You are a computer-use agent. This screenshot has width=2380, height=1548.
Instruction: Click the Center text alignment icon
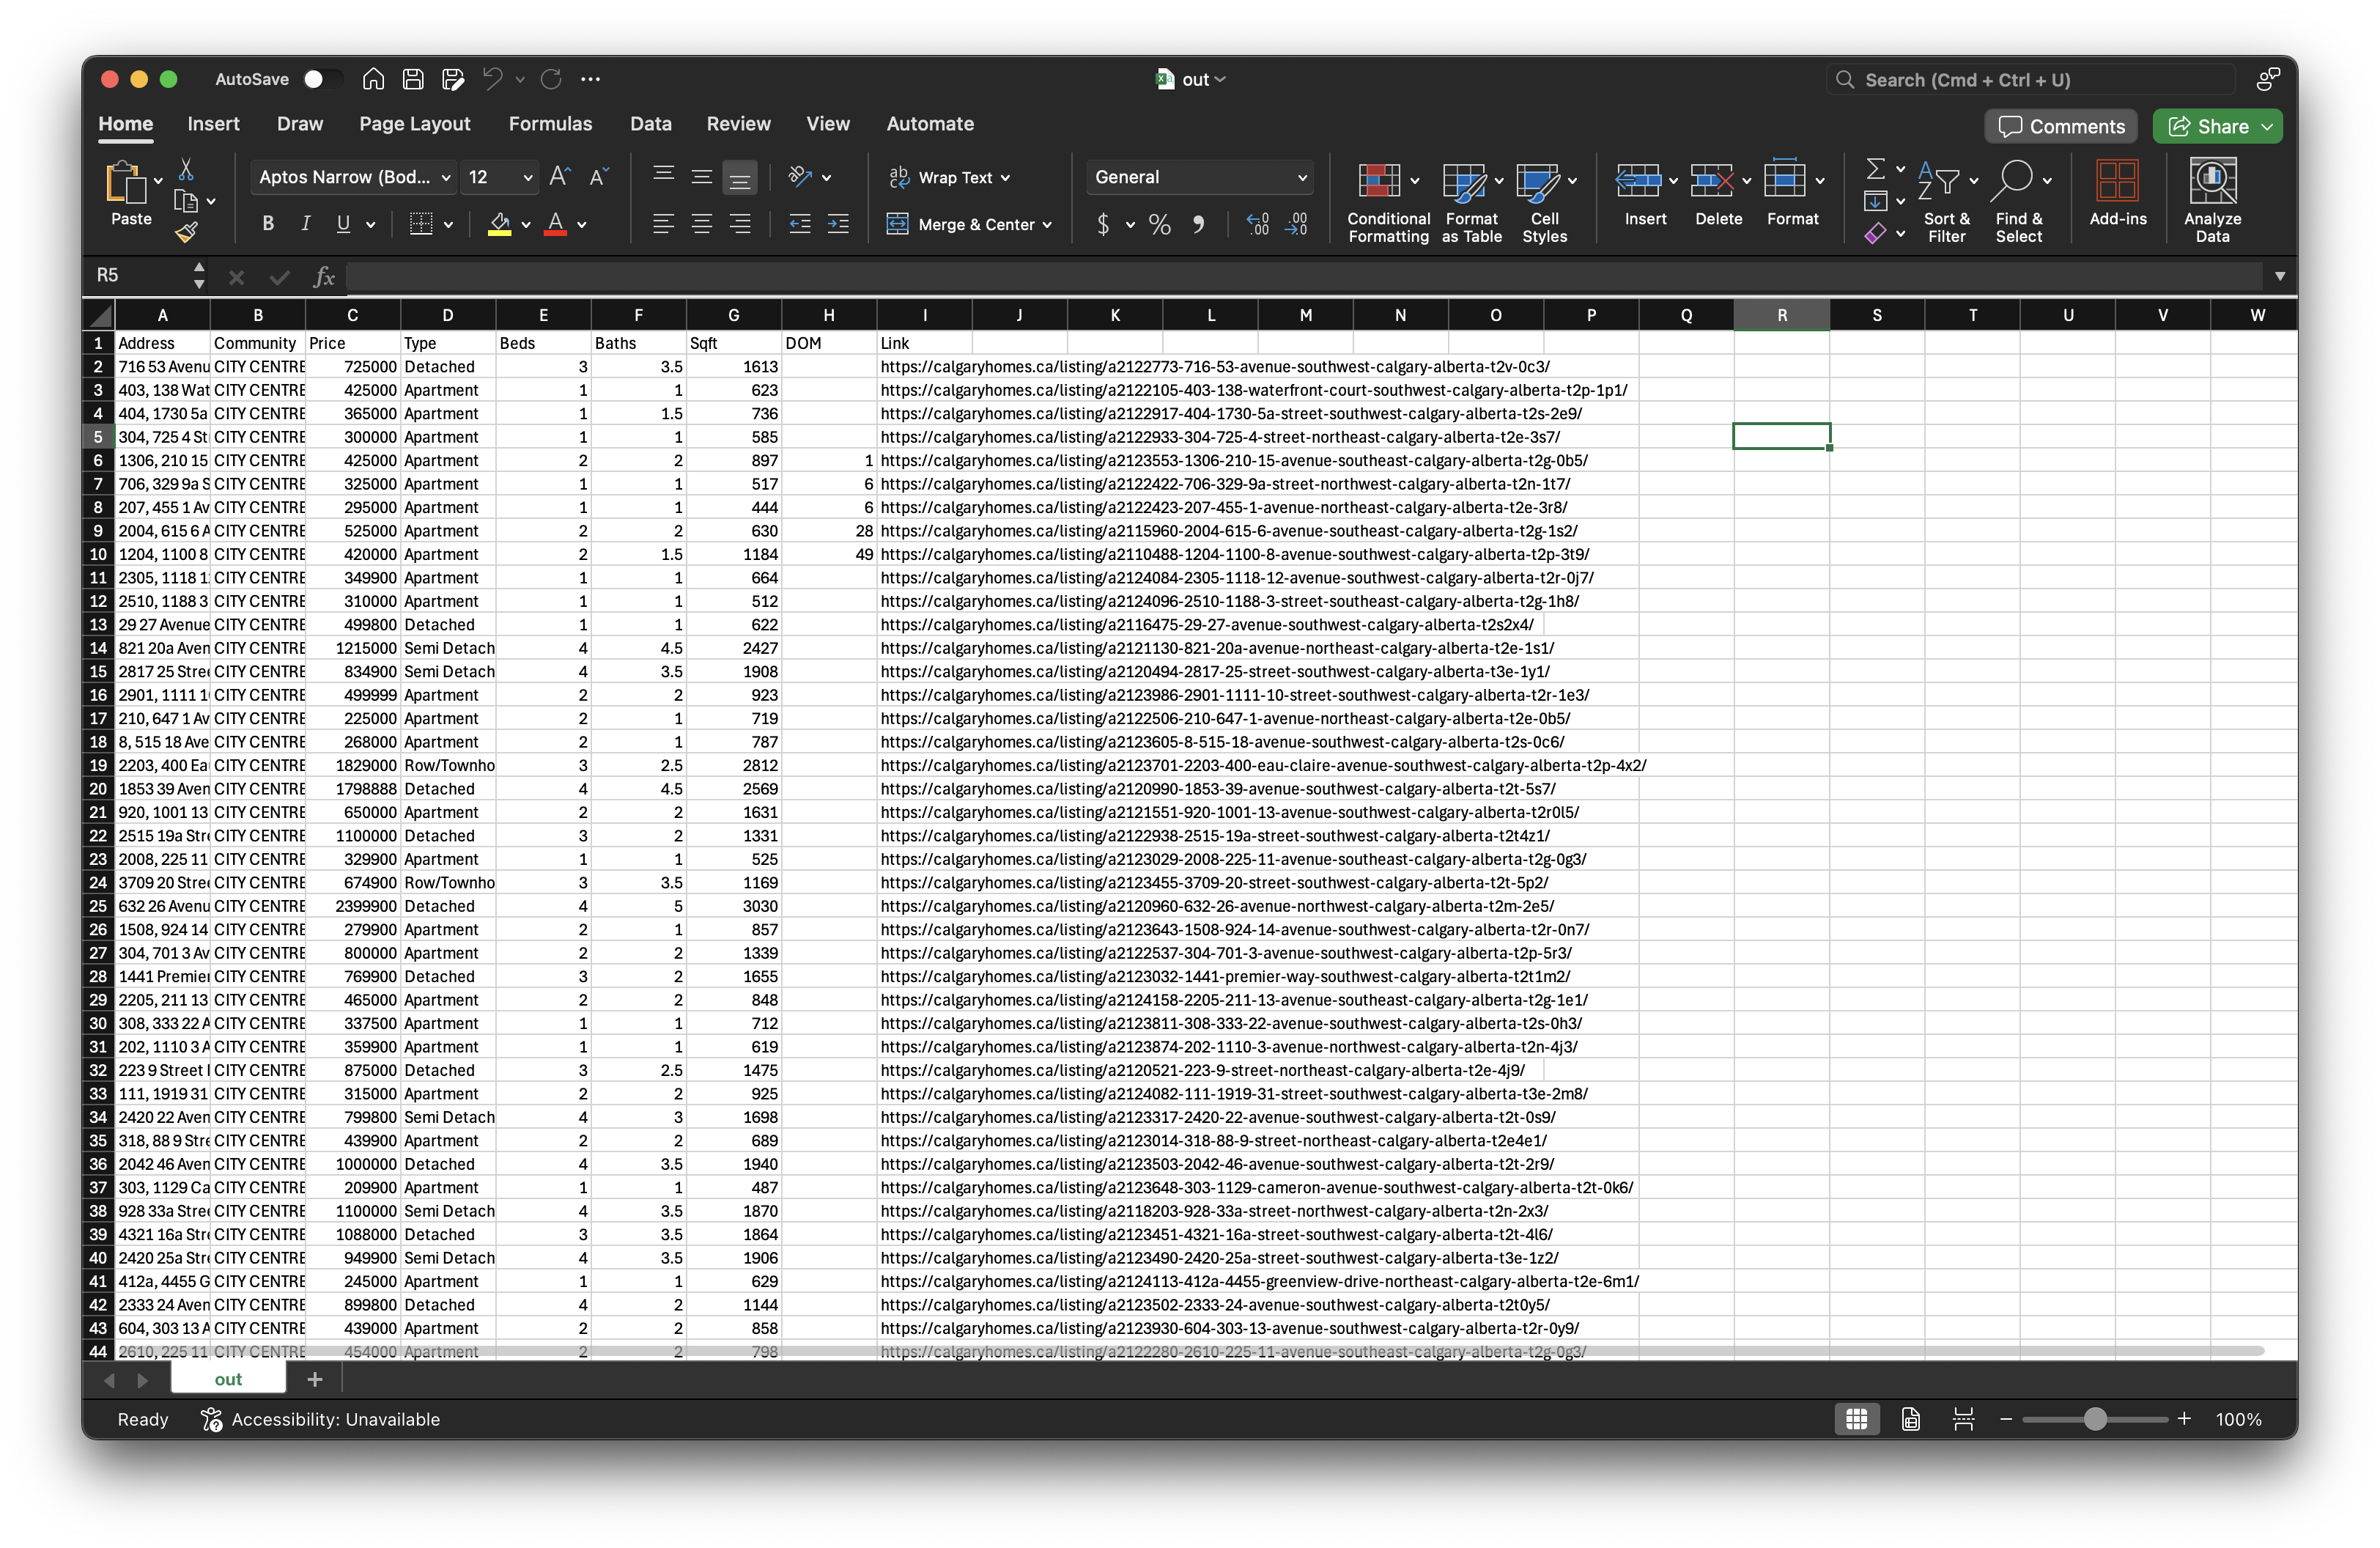[702, 225]
